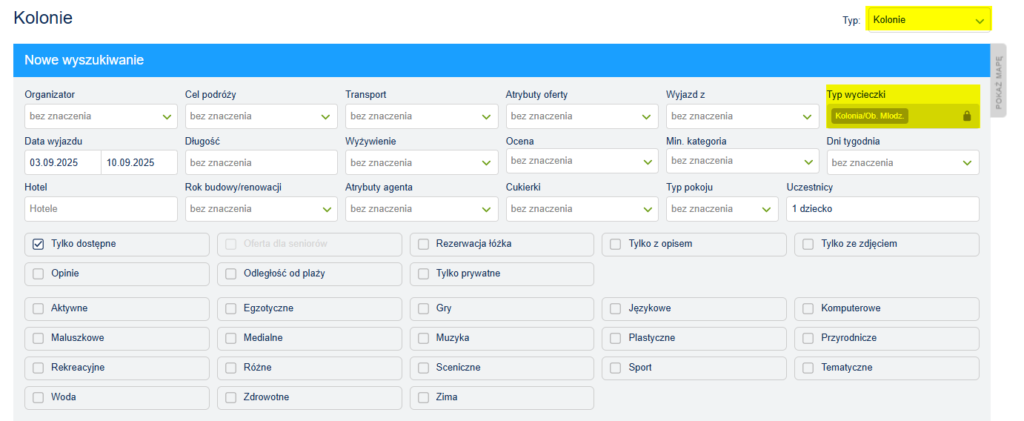This screenshot has height=421, width=1024.
Task: Click the lock icon in Typ wycieczki
Action: coord(966,116)
